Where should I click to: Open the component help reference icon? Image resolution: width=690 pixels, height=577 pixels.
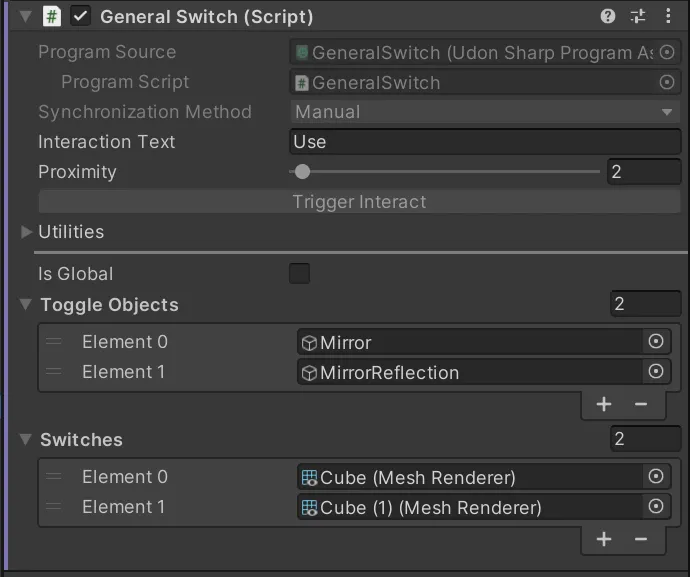(608, 16)
